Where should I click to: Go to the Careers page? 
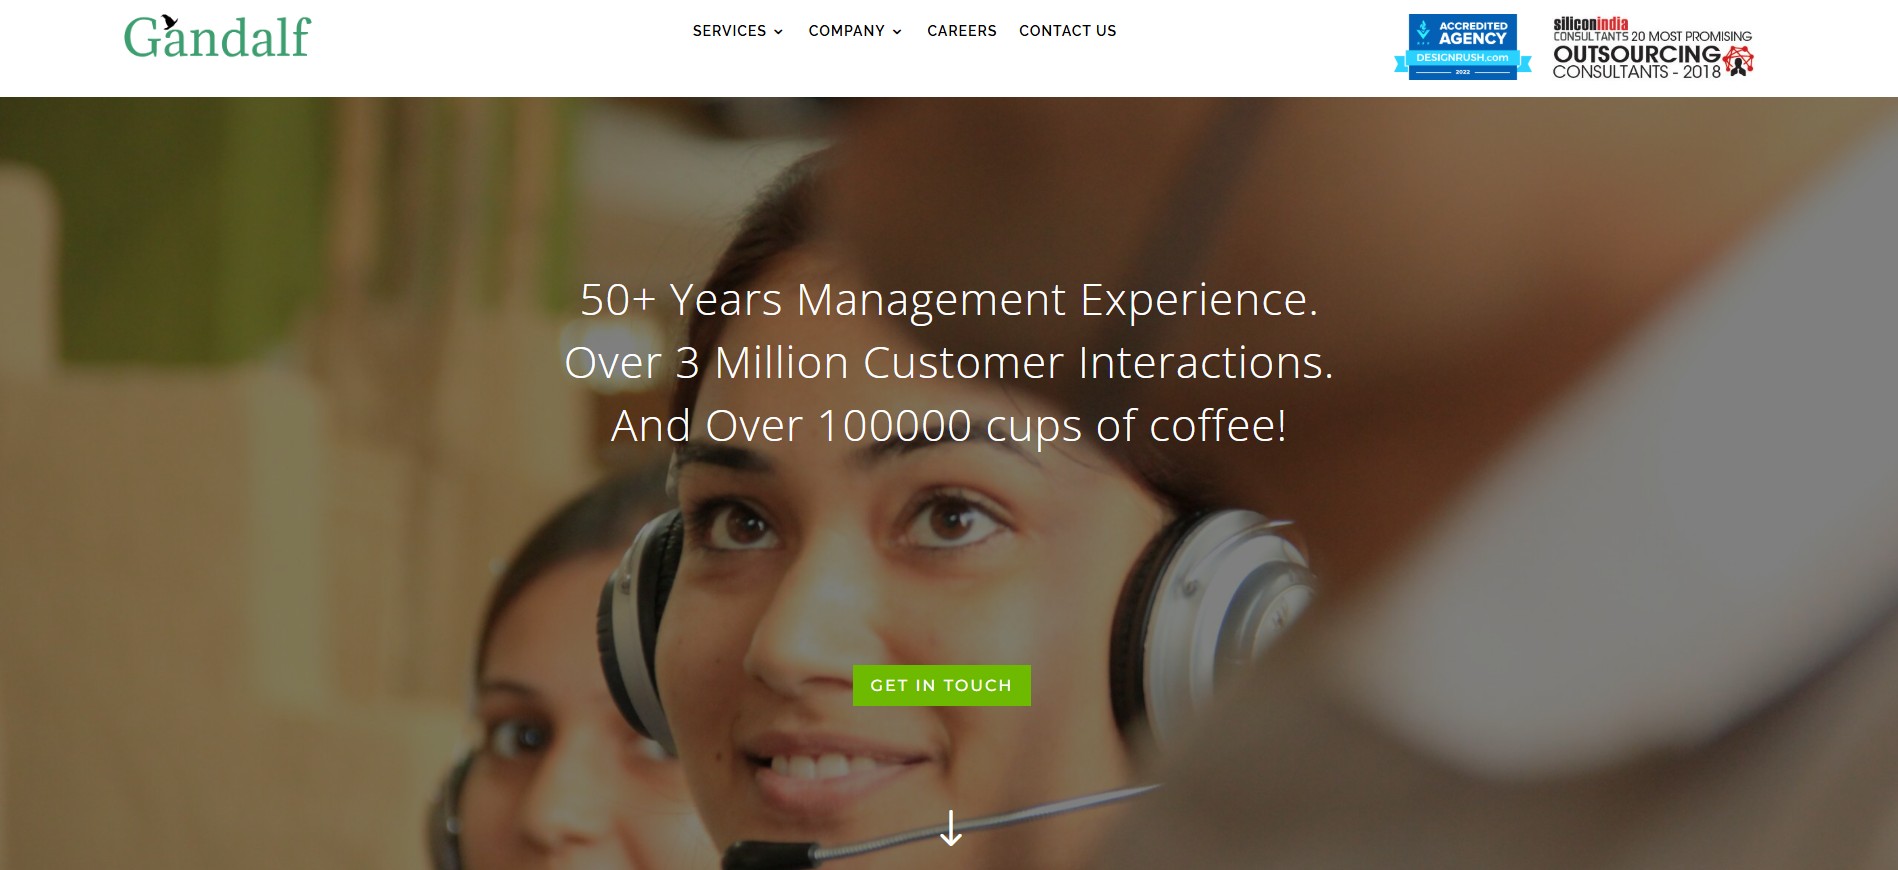(962, 31)
